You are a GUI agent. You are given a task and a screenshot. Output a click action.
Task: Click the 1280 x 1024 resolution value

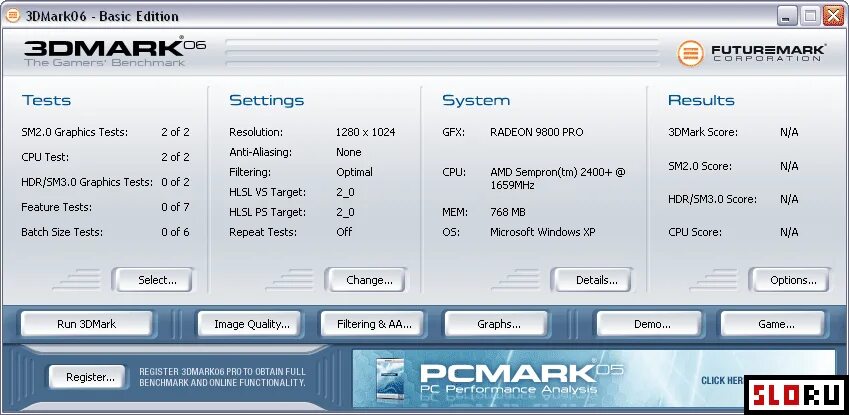point(365,132)
